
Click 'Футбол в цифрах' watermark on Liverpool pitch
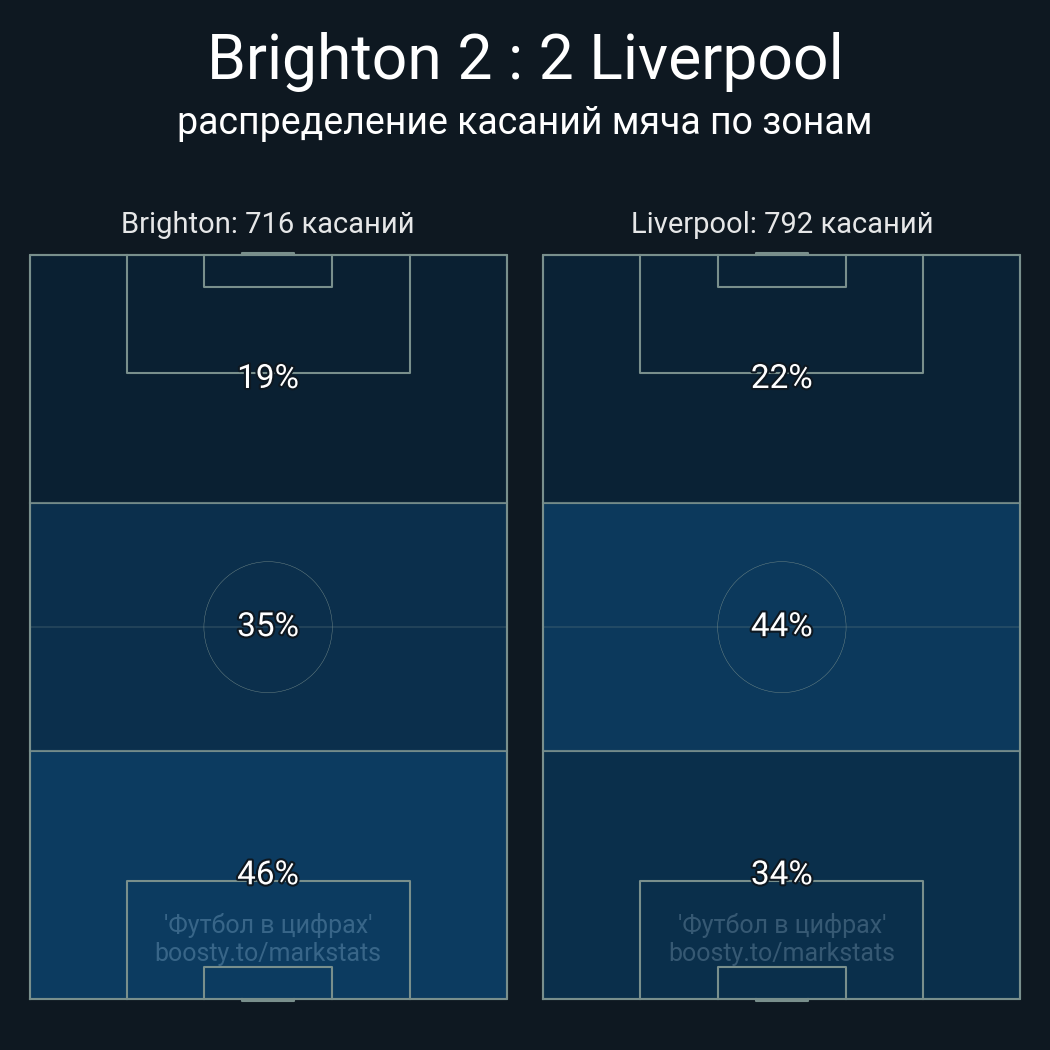(x=782, y=923)
